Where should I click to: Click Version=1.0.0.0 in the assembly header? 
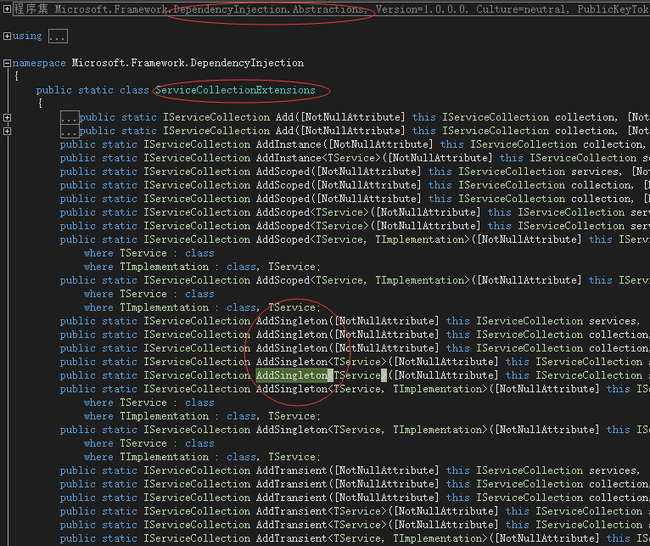[420, 9]
